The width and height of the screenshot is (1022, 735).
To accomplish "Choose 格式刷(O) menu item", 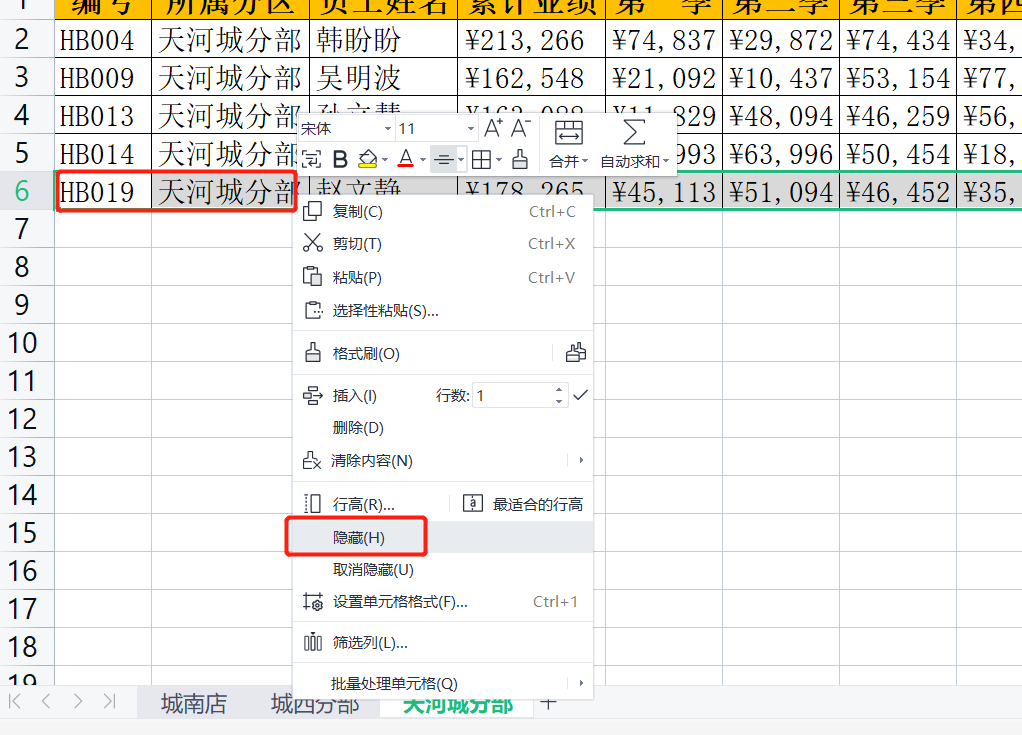I will [x=422, y=353].
